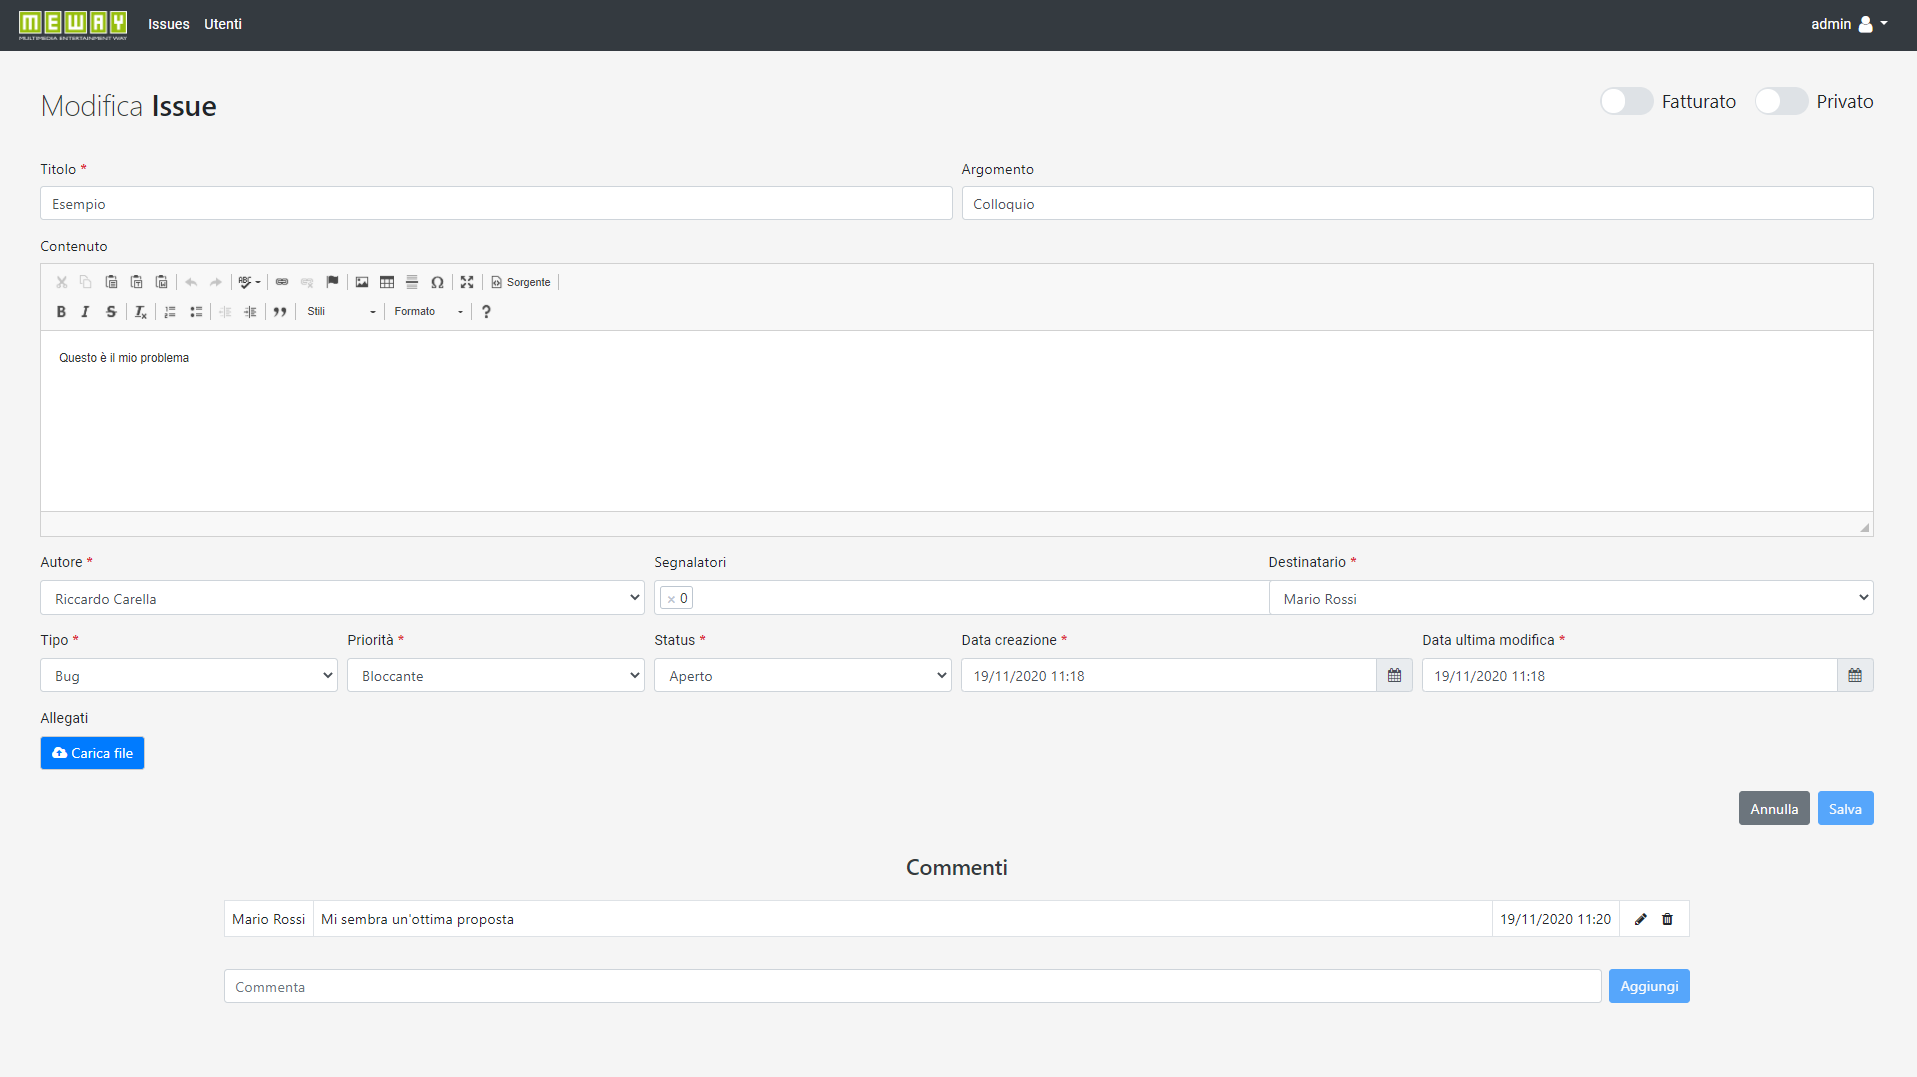The width and height of the screenshot is (1917, 1077).
Task: Insert a table in the editor
Action: coord(387,282)
